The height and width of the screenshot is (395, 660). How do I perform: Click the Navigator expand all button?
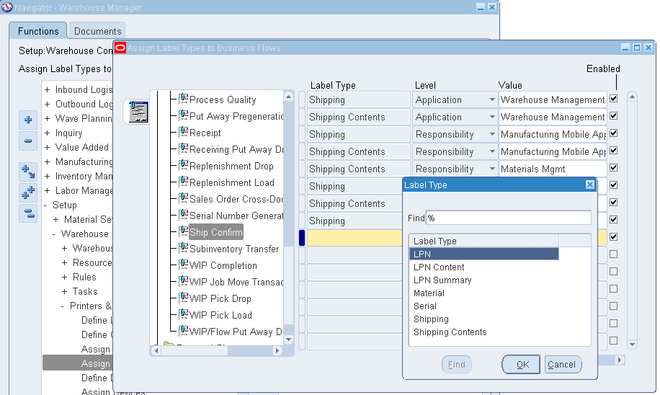(x=28, y=192)
